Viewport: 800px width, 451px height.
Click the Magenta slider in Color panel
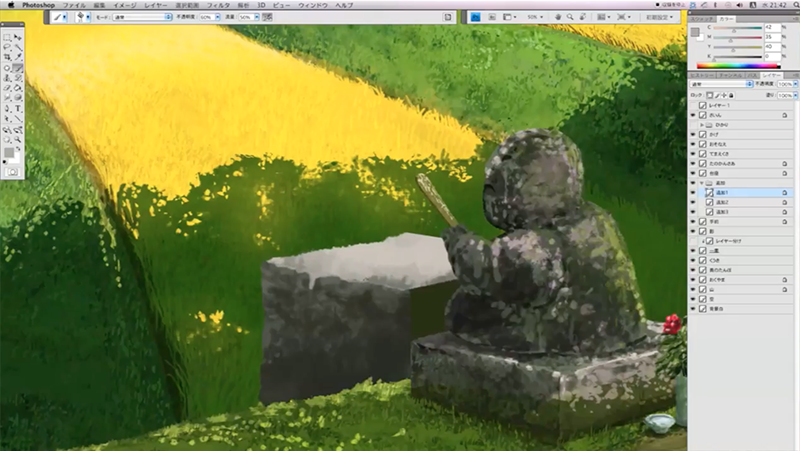[738, 39]
